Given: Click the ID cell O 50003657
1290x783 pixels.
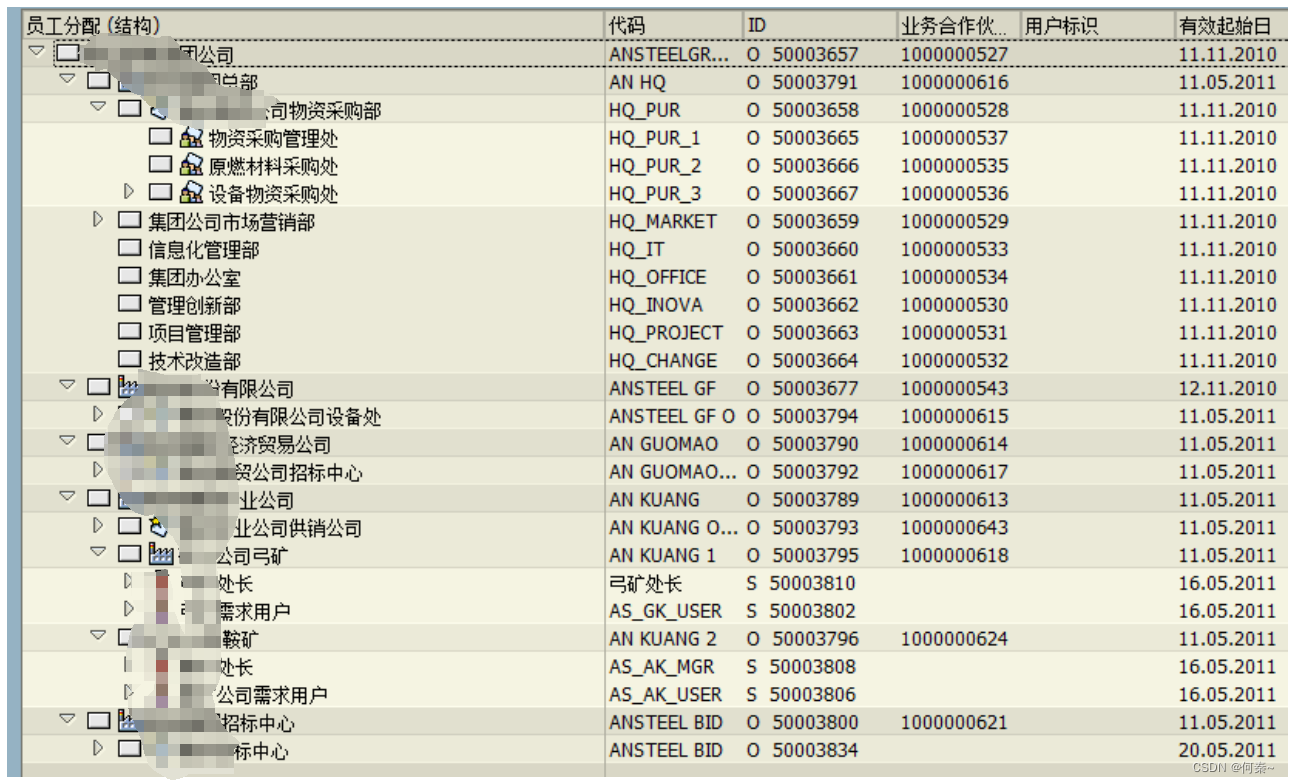Looking at the screenshot, I should coord(802,54).
